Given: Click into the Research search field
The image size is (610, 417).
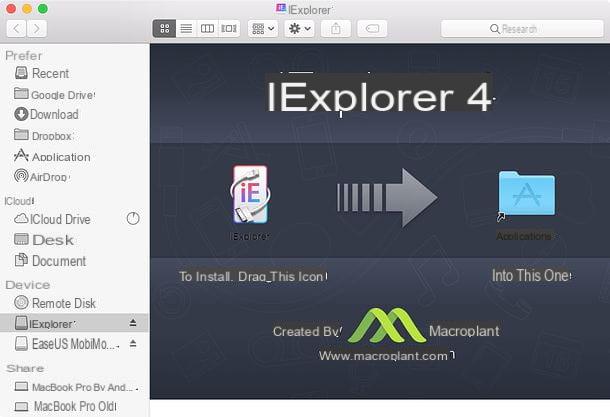Looking at the screenshot, I should pyautogui.click(x=522, y=29).
